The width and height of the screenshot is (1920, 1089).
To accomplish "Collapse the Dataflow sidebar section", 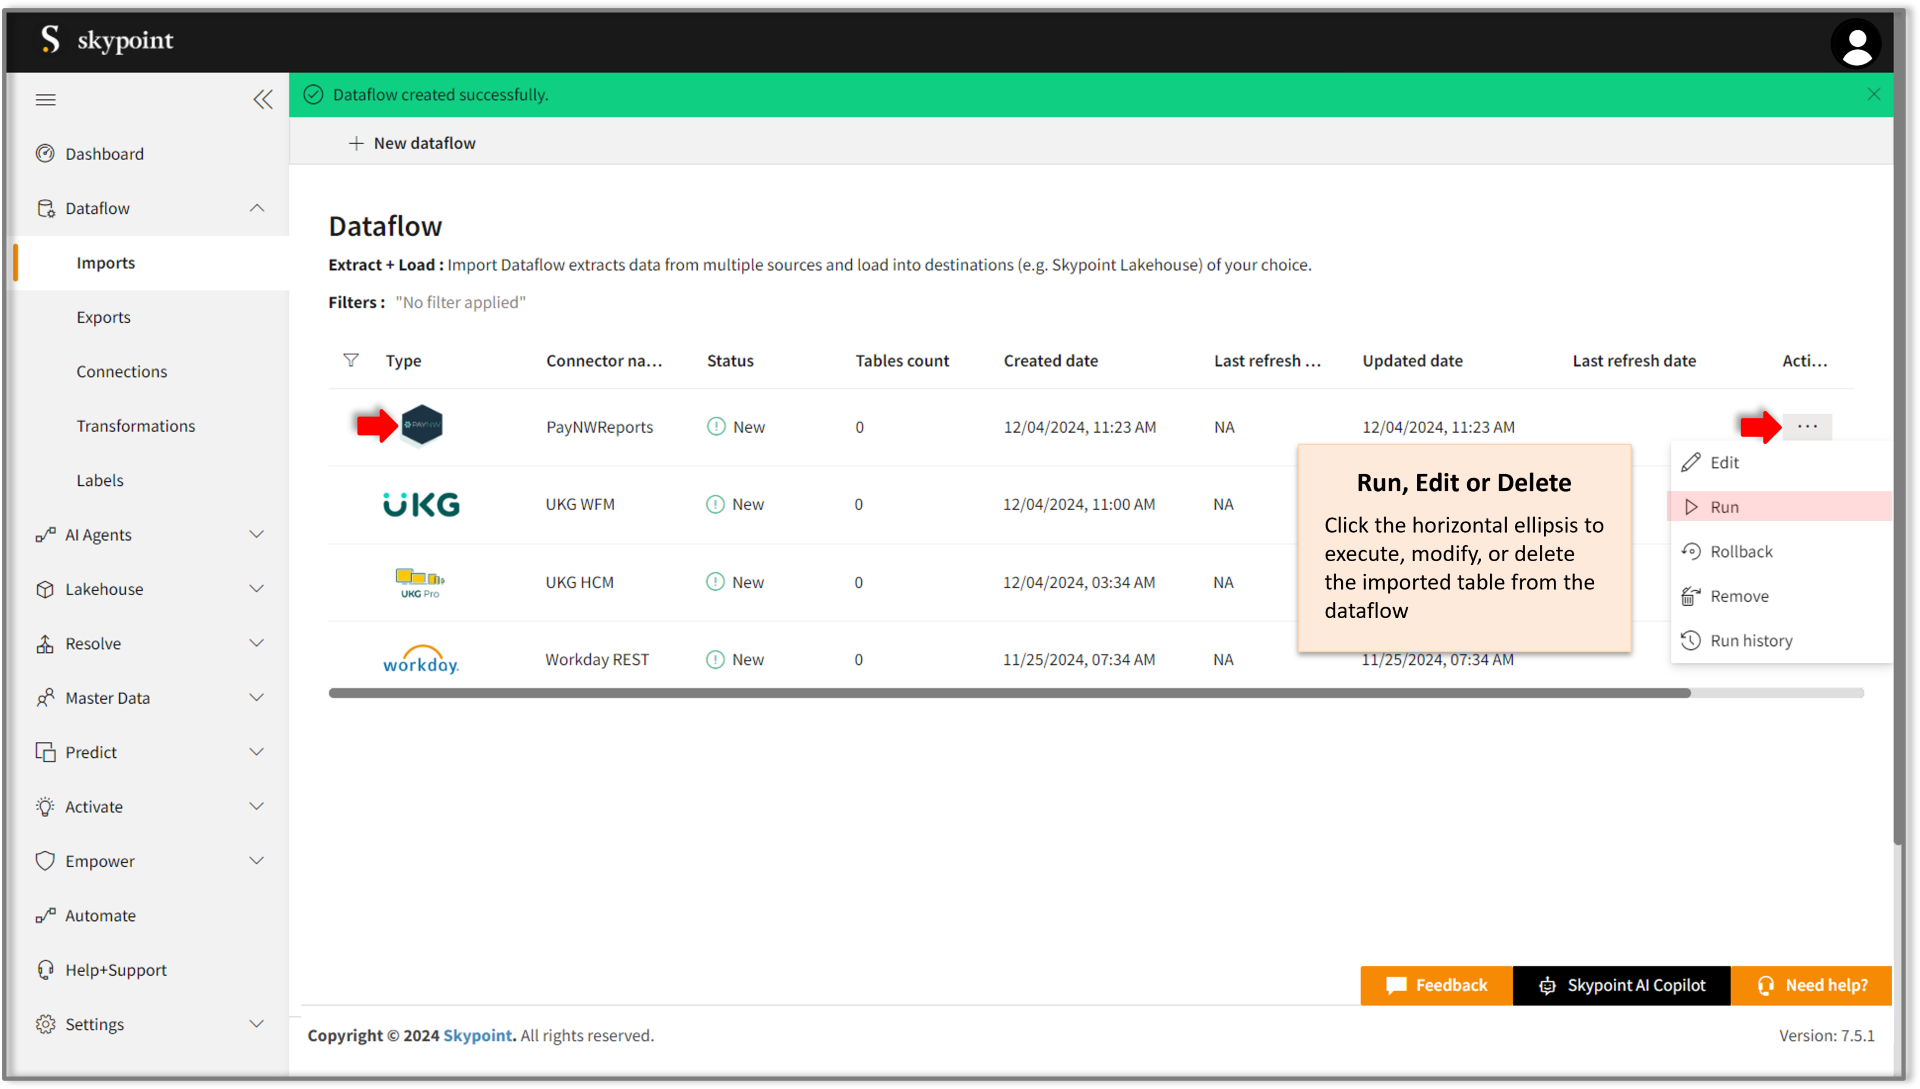I will pos(257,208).
